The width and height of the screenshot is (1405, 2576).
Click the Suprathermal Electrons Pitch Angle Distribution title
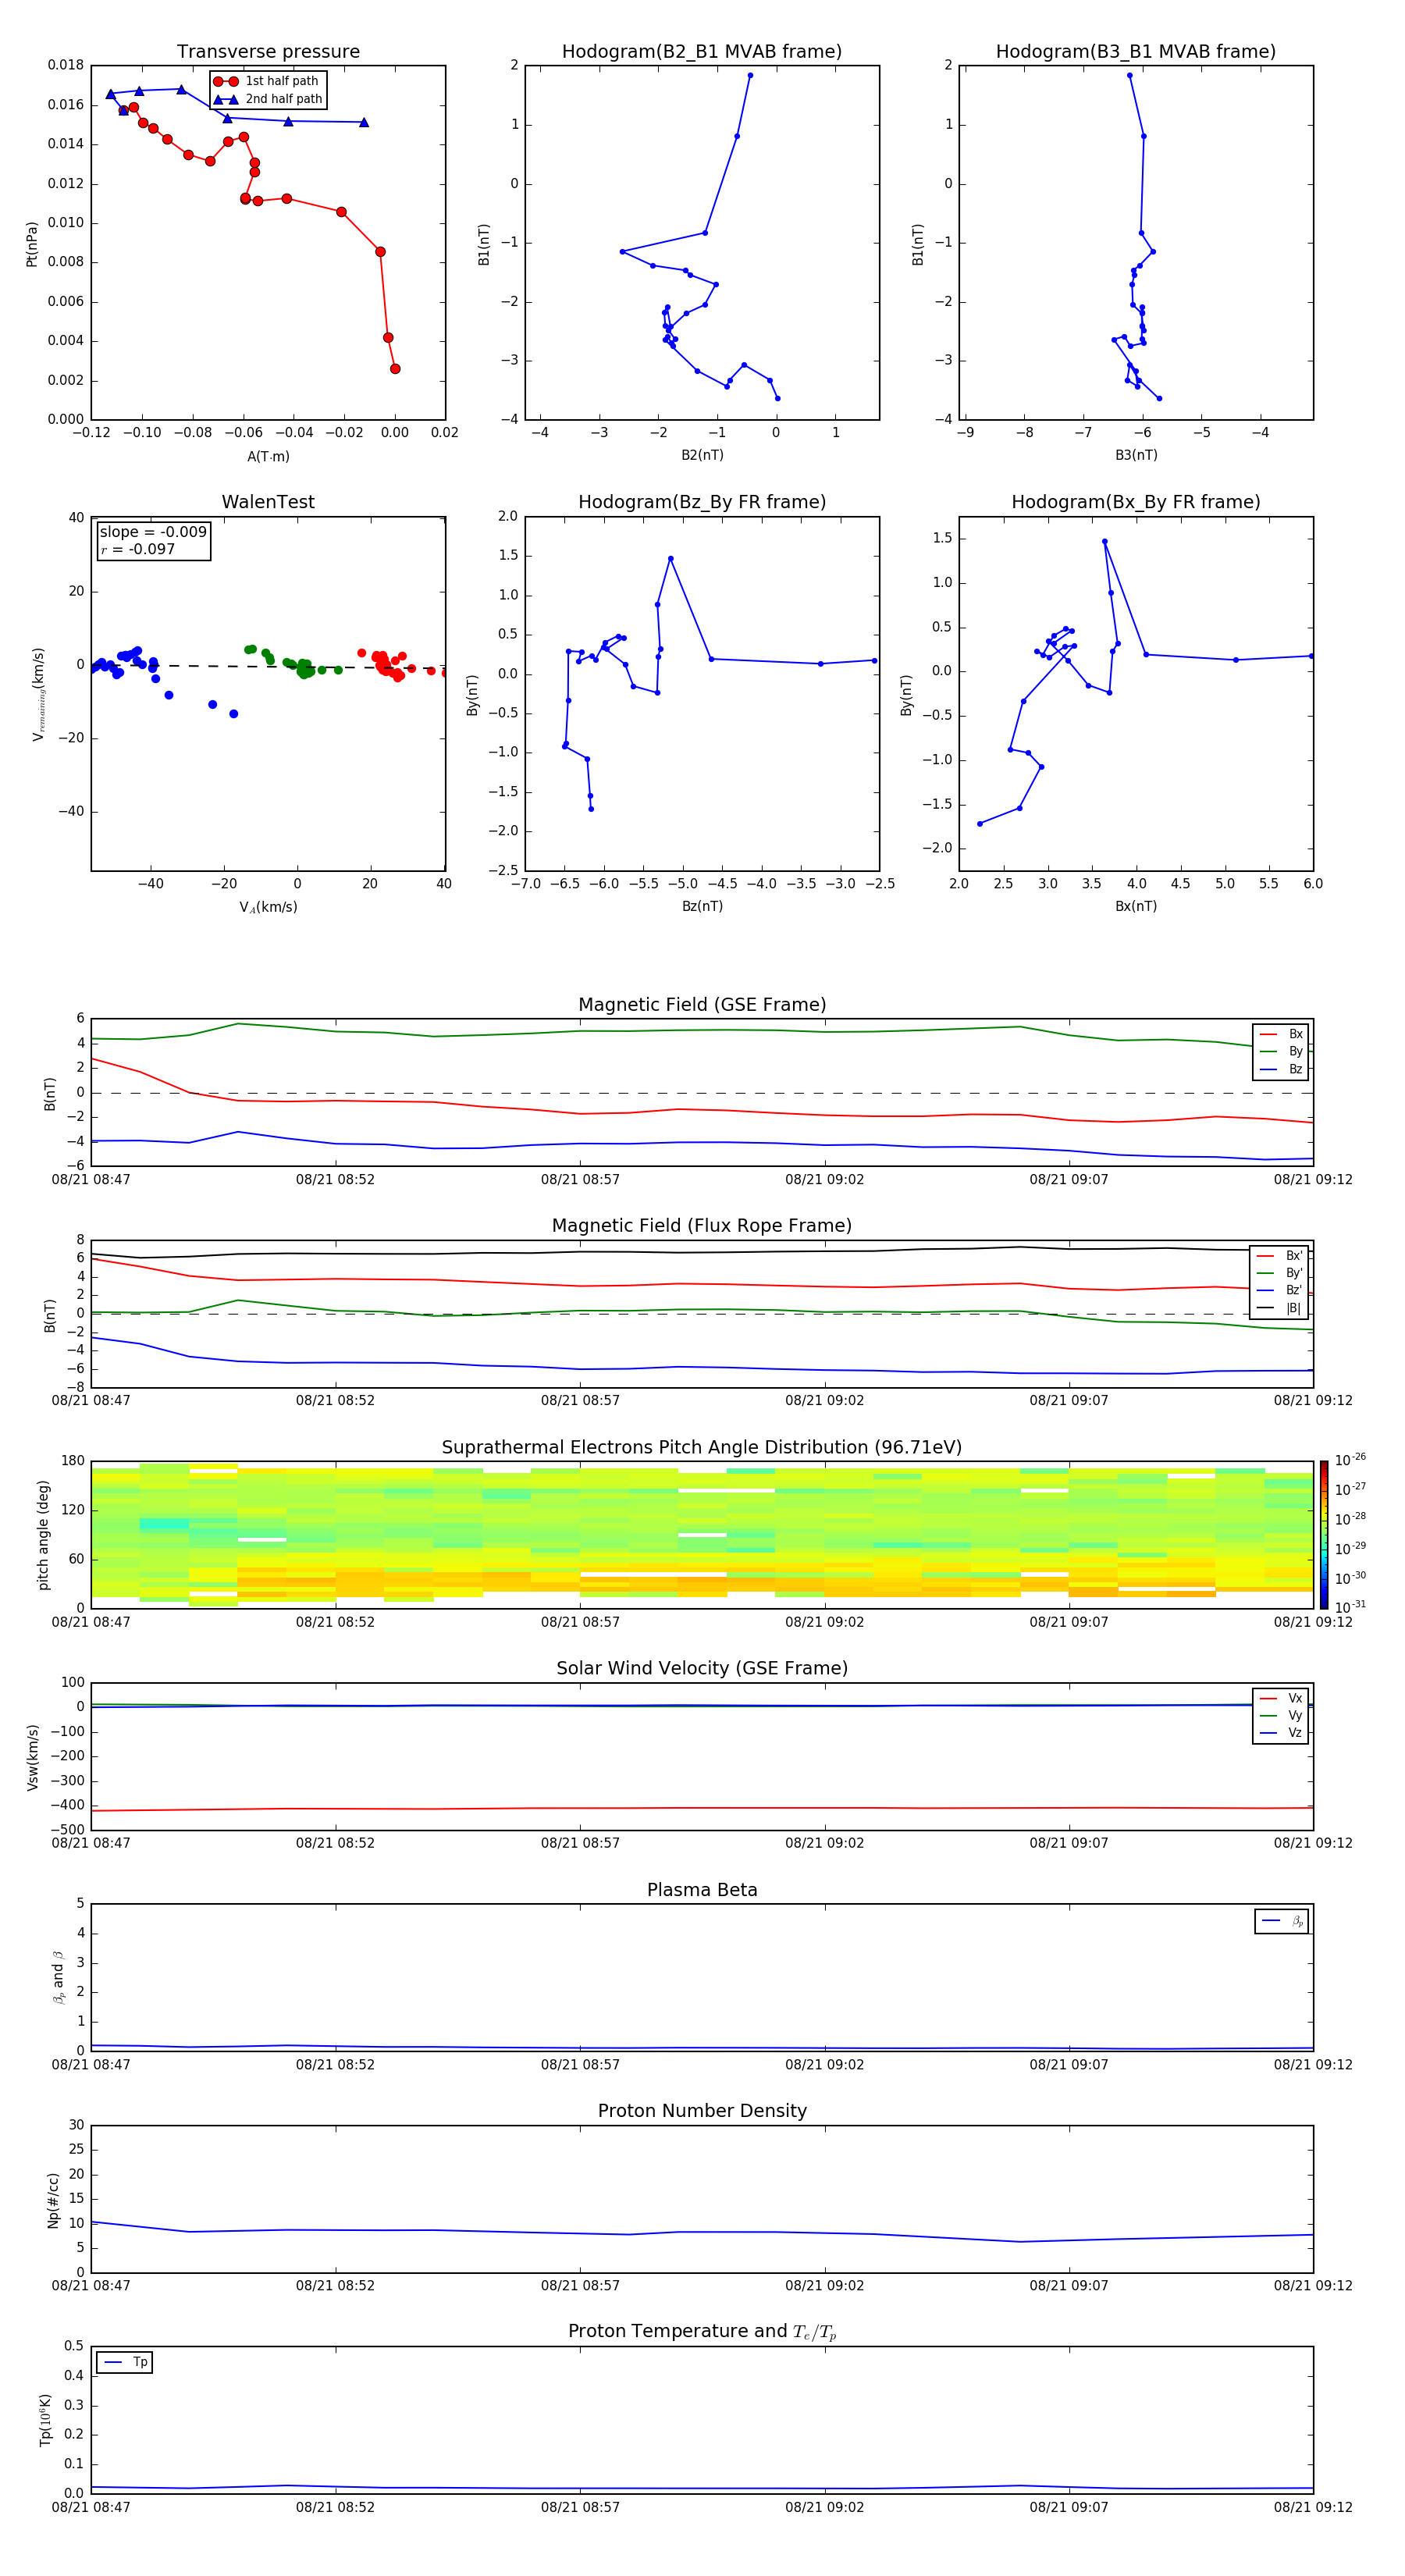click(x=702, y=1448)
